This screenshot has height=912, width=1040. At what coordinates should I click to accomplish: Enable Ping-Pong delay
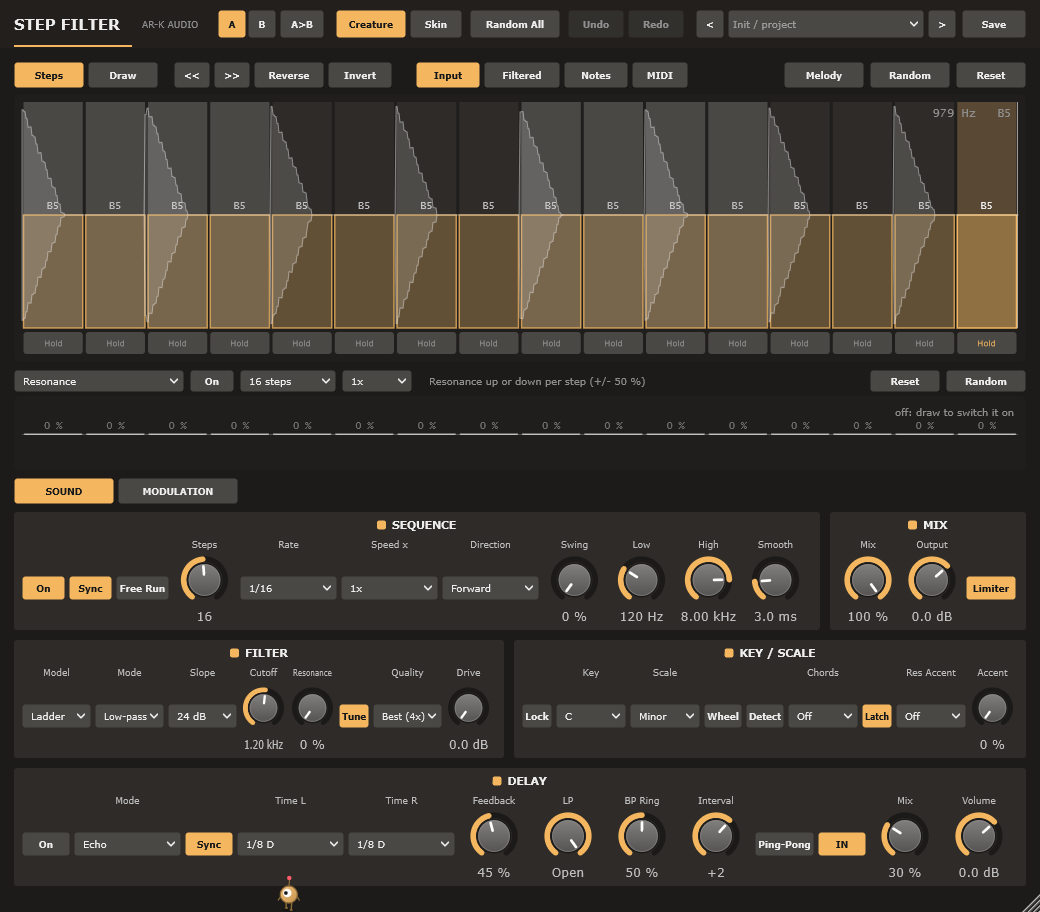point(784,844)
